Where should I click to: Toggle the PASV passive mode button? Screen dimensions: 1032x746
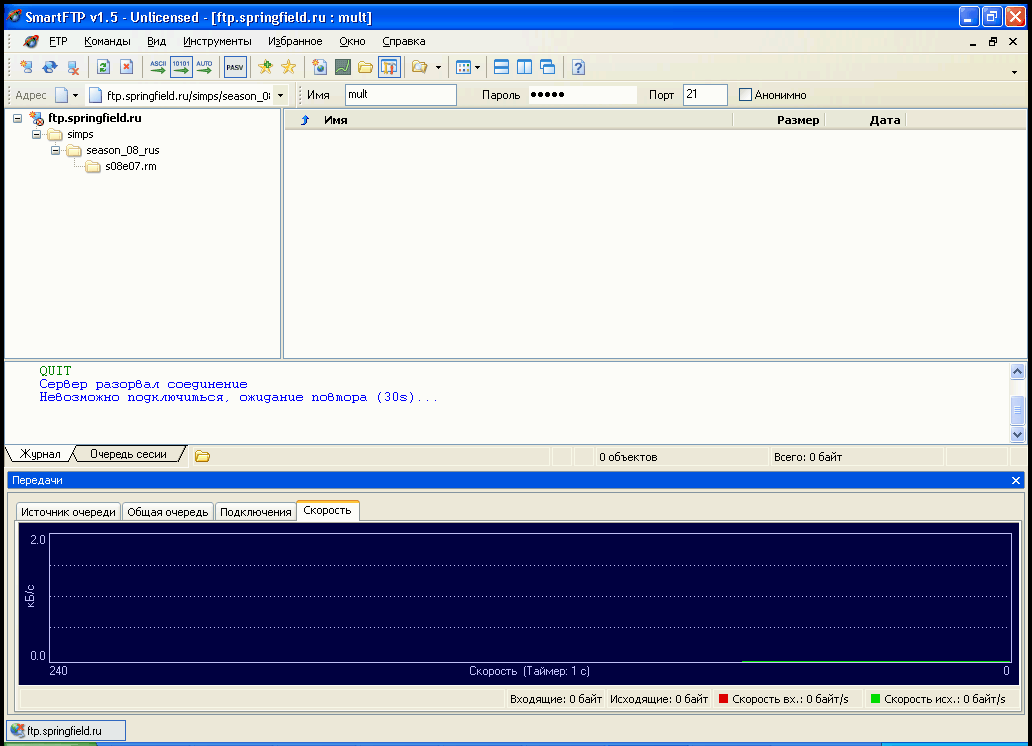(x=235, y=67)
